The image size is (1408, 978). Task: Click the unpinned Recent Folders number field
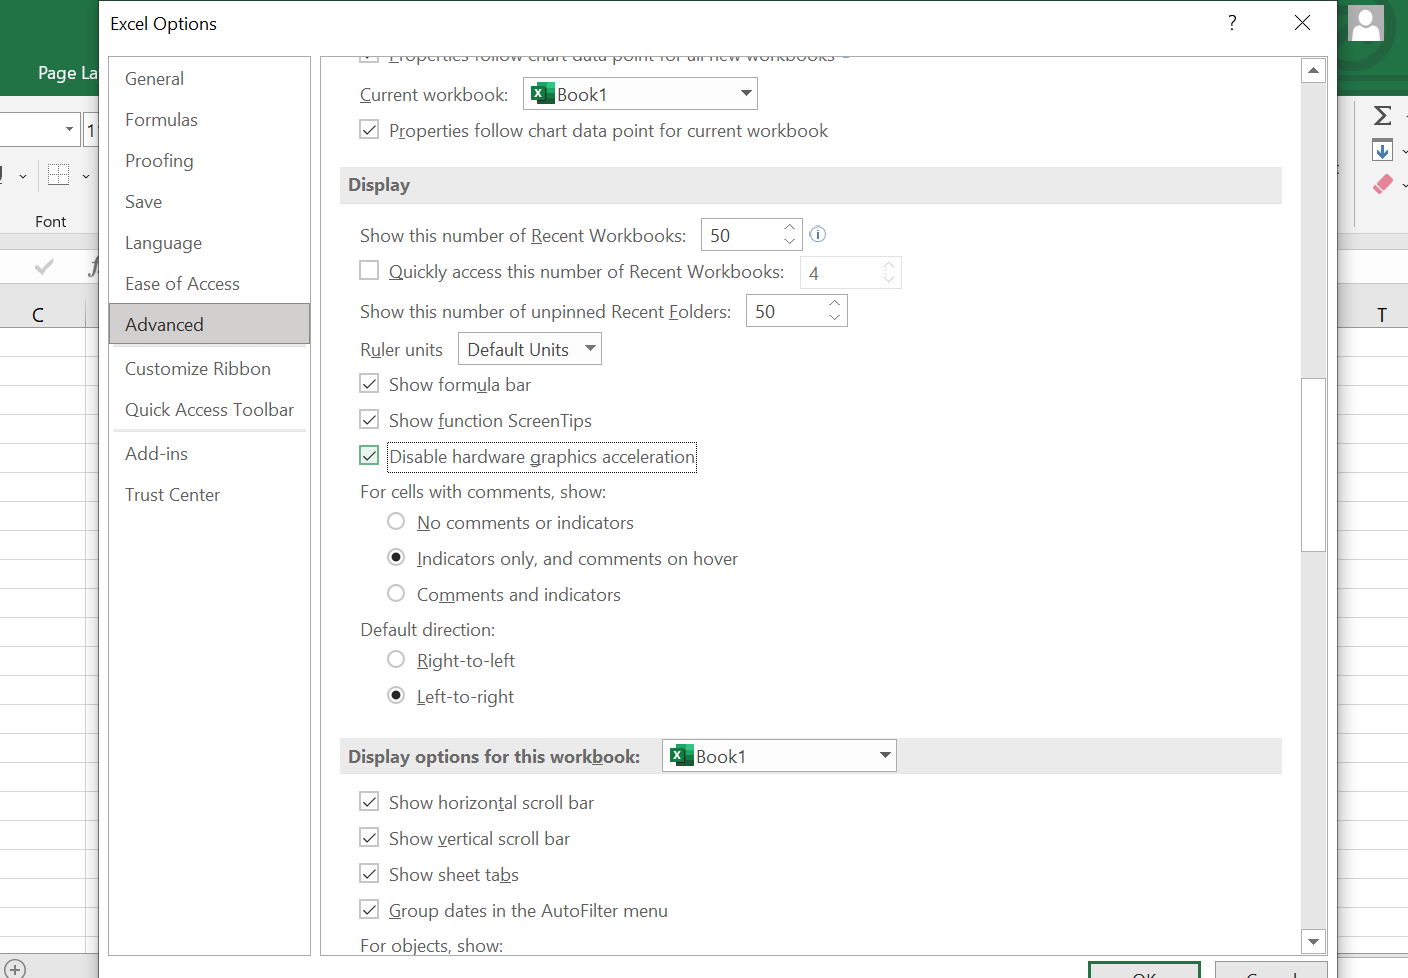point(786,311)
